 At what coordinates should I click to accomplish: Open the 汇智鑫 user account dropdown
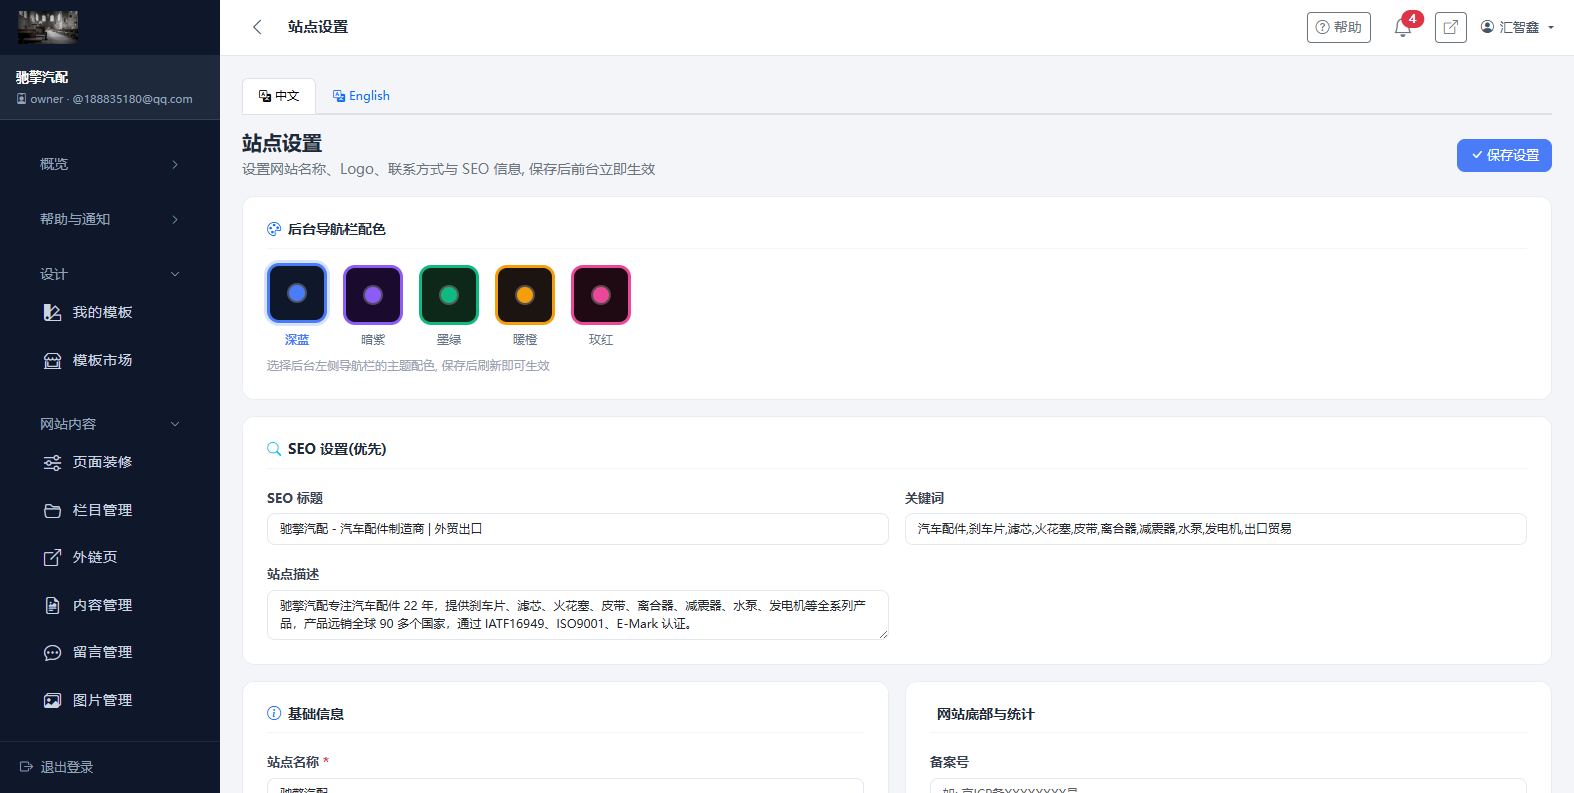coord(1517,27)
